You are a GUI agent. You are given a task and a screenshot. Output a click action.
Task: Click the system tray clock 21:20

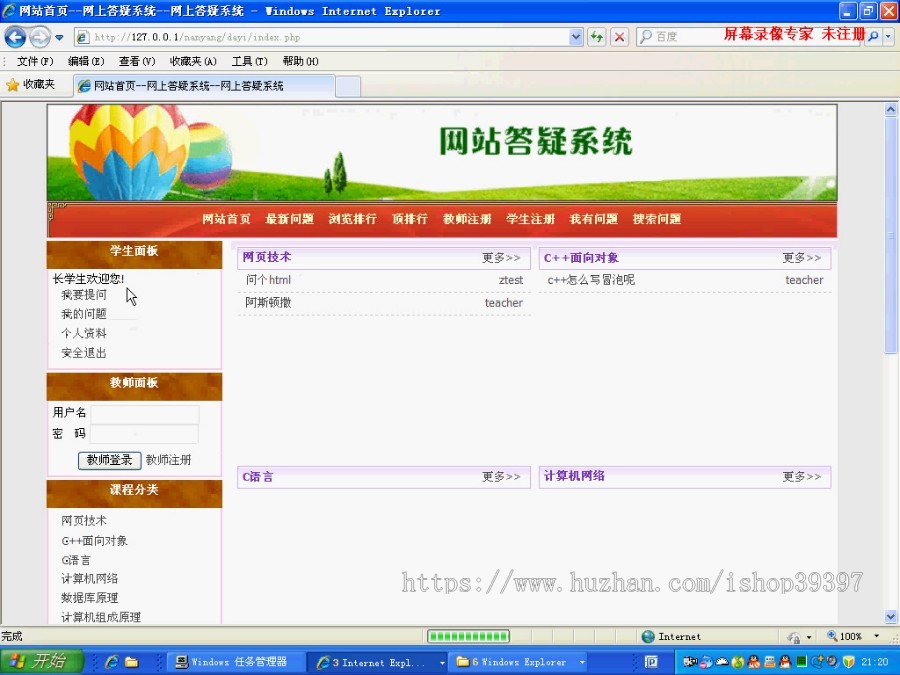[875, 662]
